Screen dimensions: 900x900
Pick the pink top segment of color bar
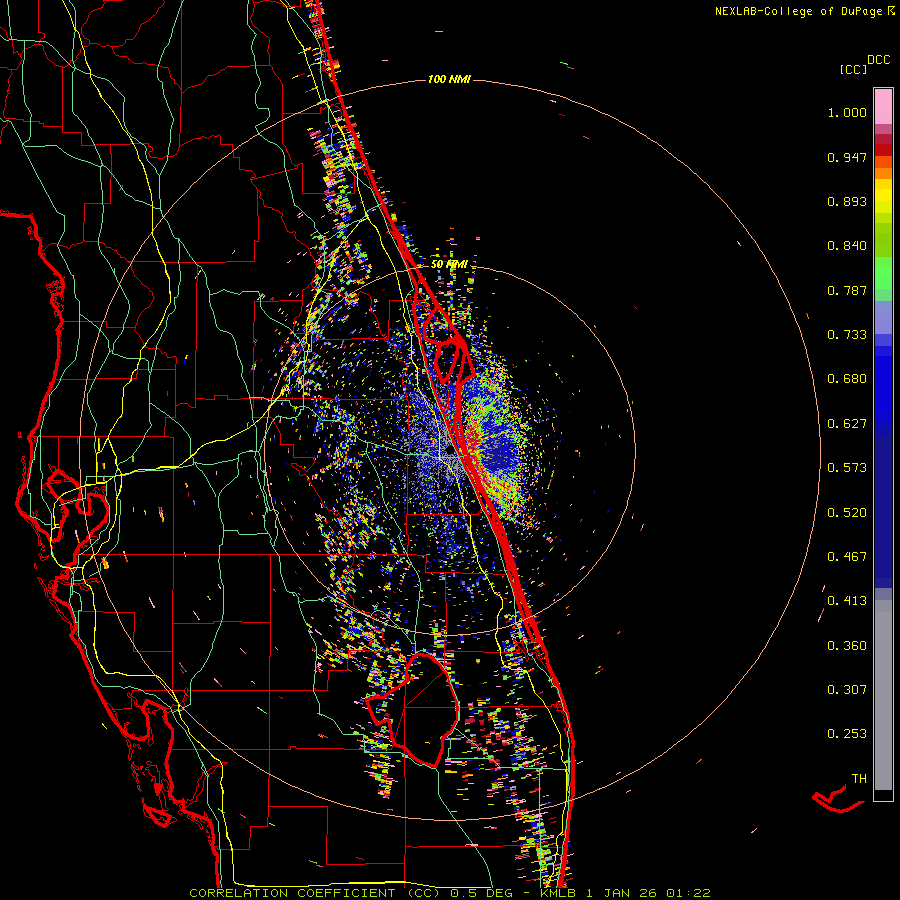point(883,107)
